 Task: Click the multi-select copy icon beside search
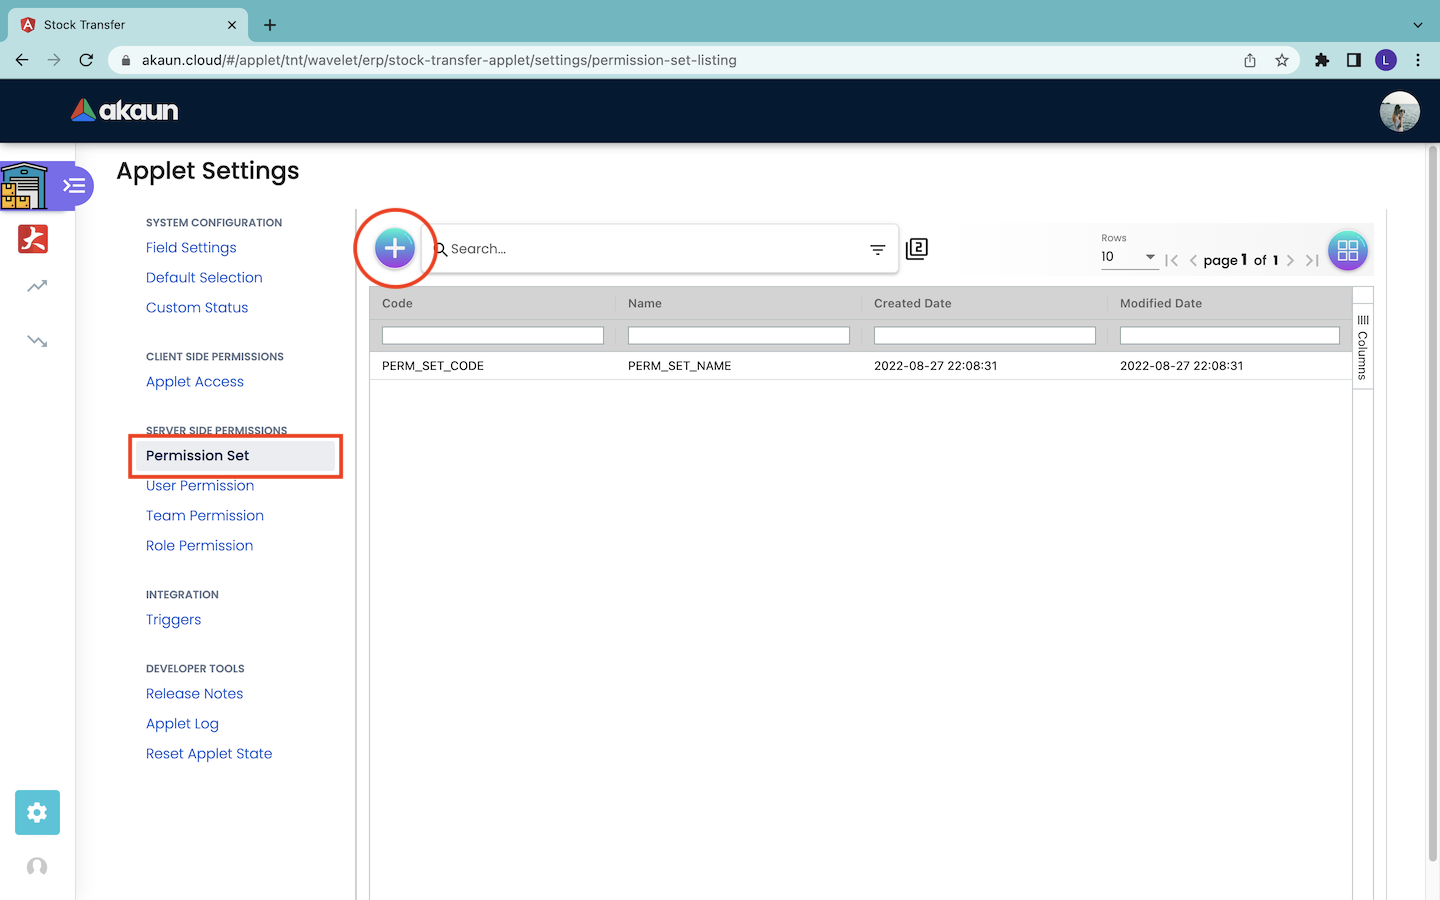coord(917,249)
